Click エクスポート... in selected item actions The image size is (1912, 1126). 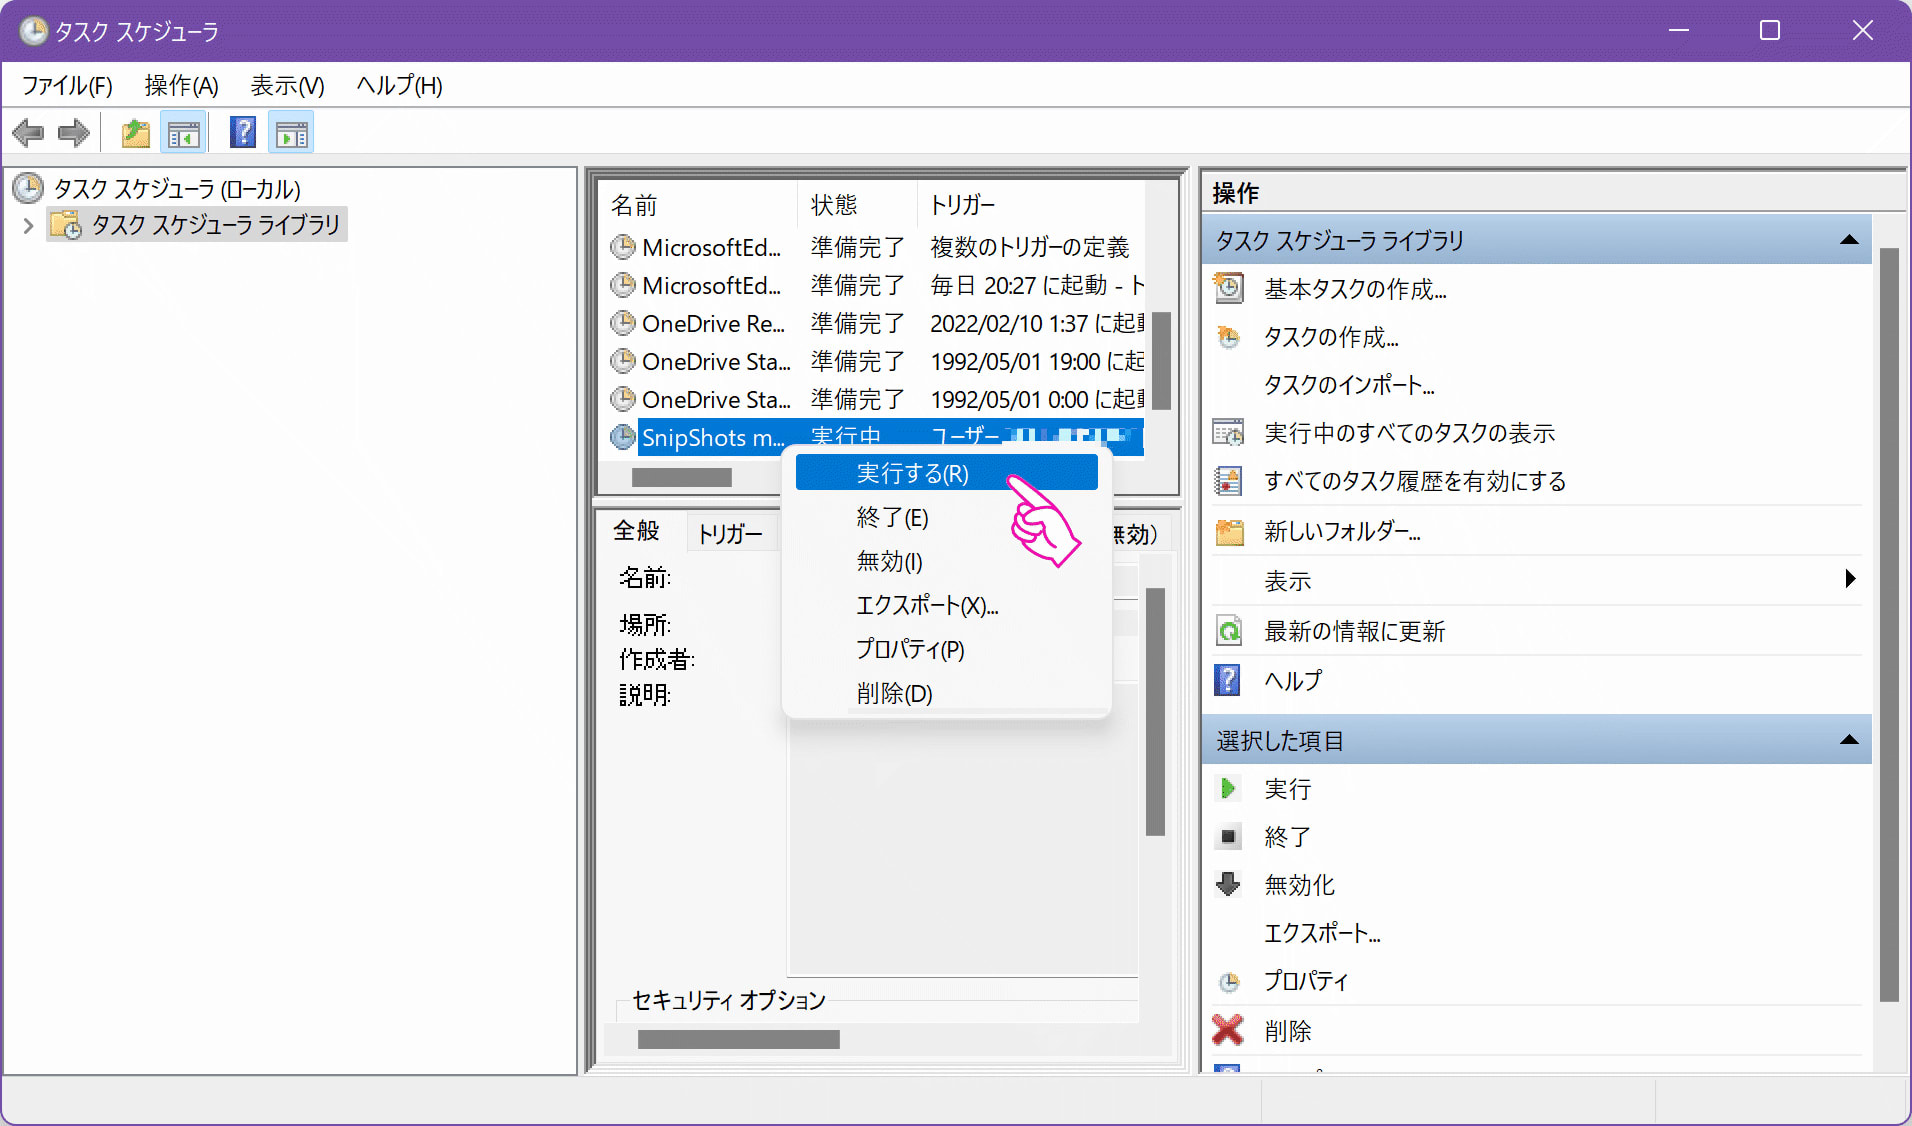1322,933
